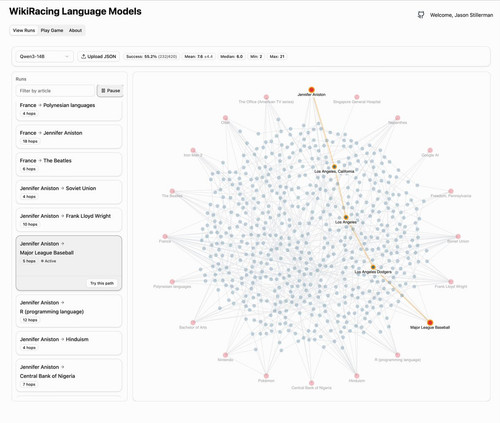This screenshot has width=500, height=423.
Task: Click the Jennifer Aniston start node in graph
Action: (x=311, y=90)
